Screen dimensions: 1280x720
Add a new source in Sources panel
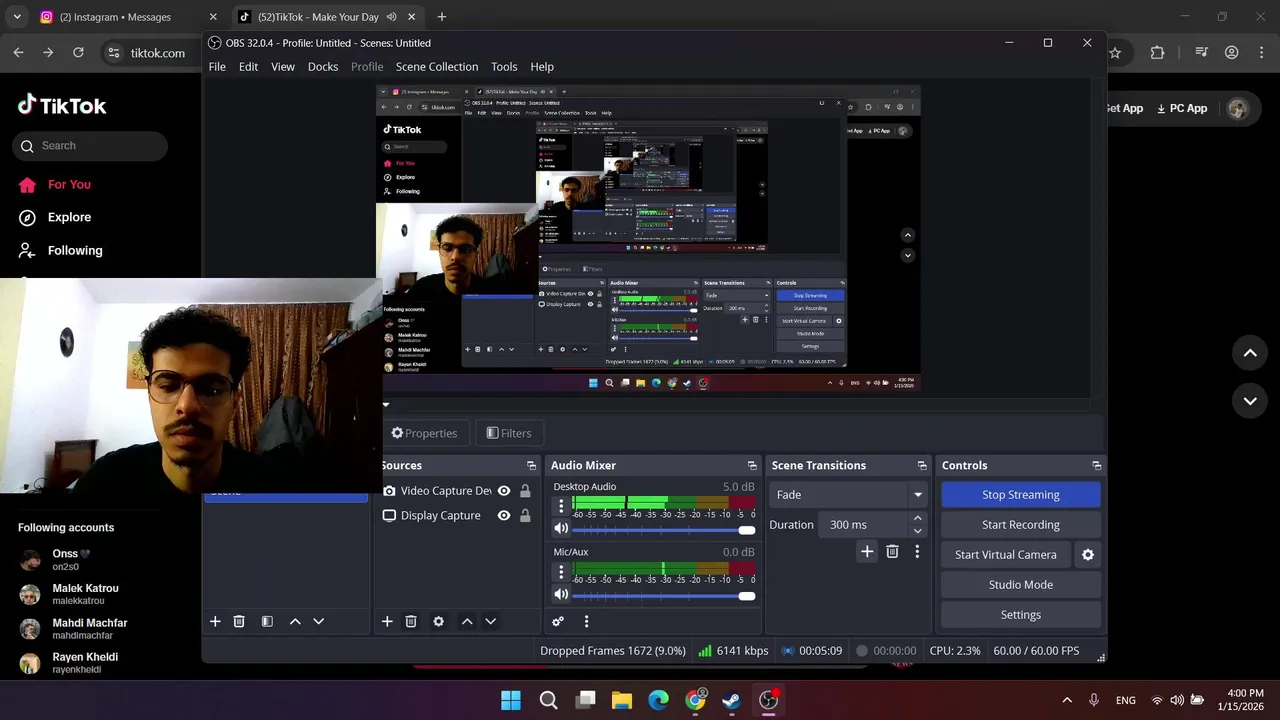[387, 621]
